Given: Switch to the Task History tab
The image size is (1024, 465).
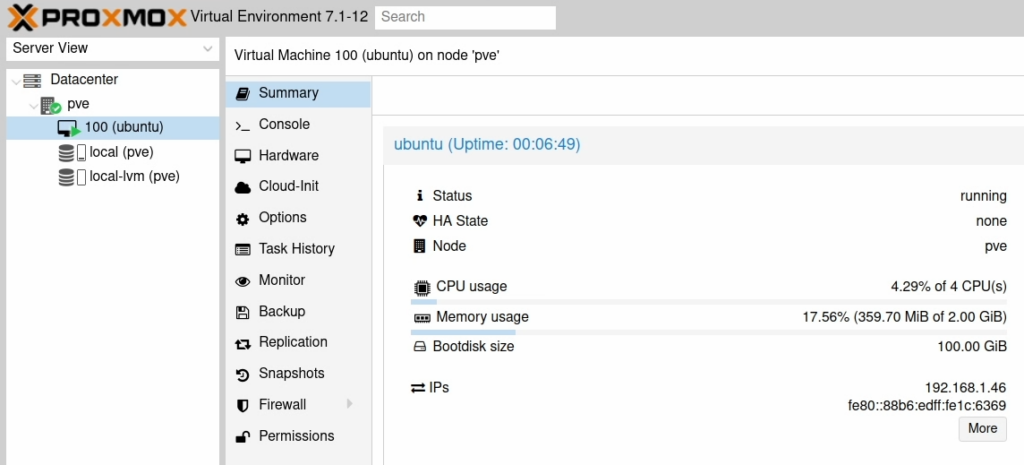Looking at the screenshot, I should click(298, 249).
